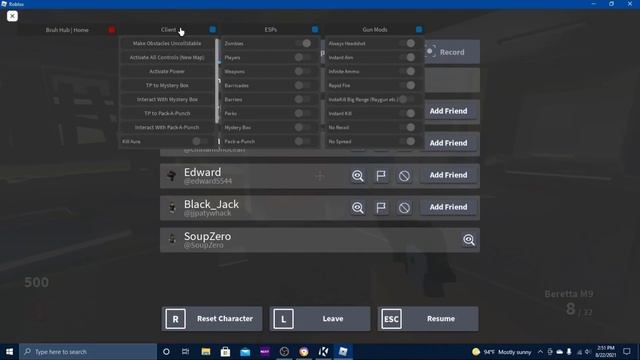Block Edward using the block icon
640x360 pixels.
pos(404,176)
